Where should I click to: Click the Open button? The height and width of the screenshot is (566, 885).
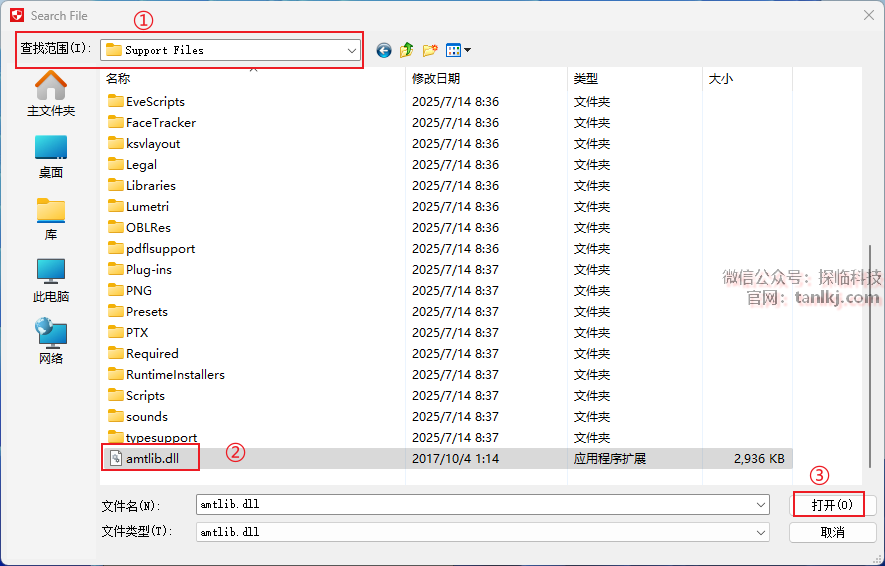click(832, 504)
